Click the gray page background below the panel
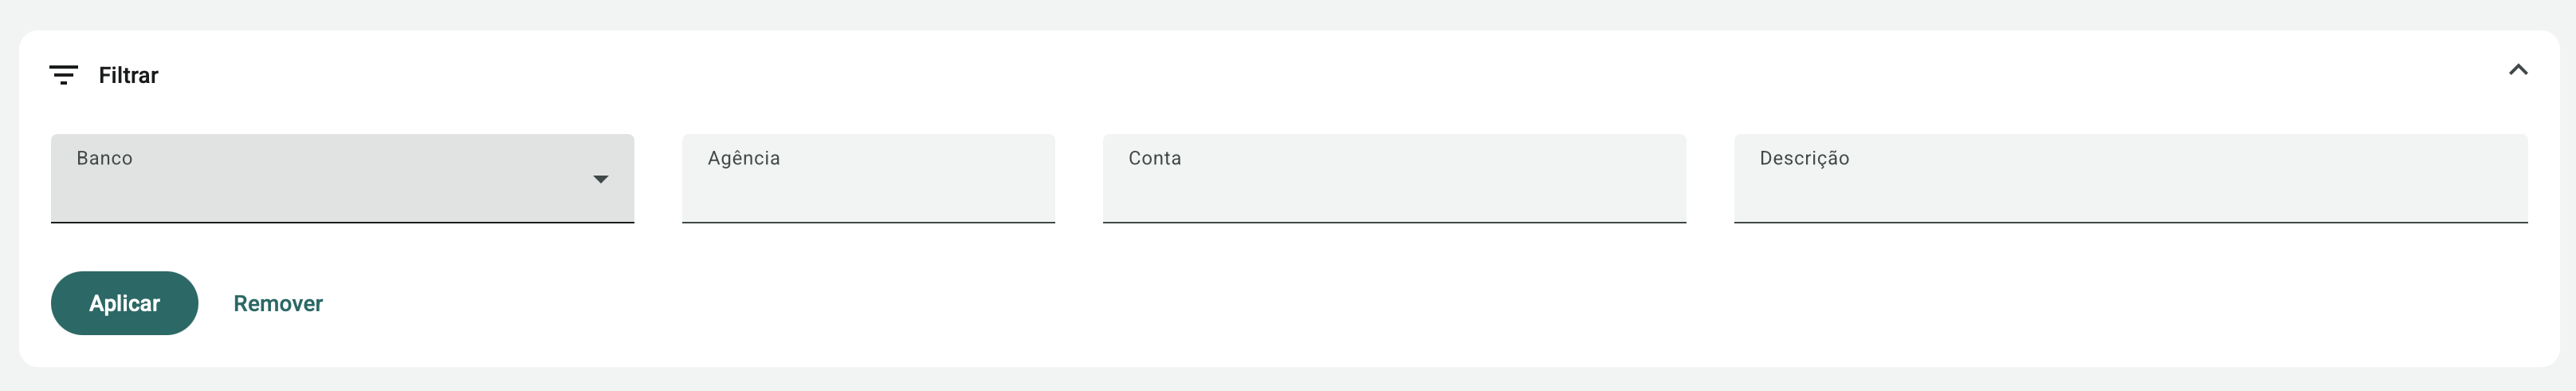The height and width of the screenshot is (391, 2576). click(1288, 381)
